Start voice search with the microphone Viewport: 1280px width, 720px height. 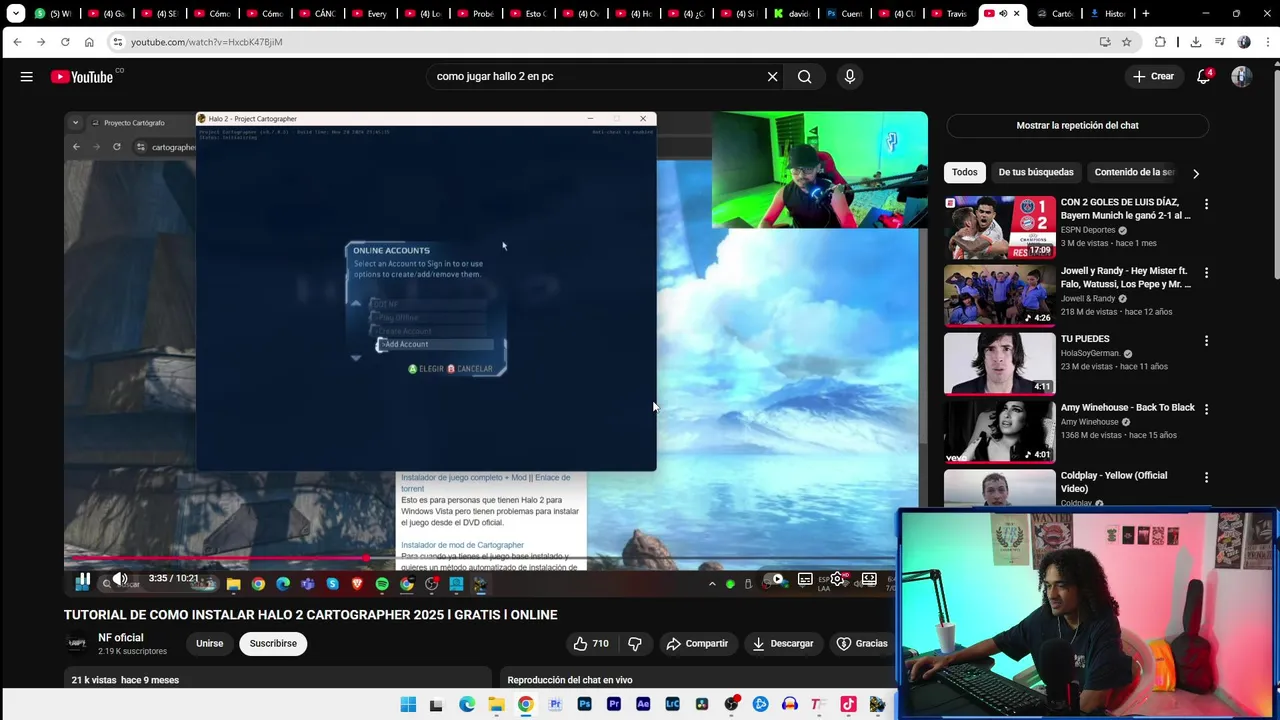coord(850,77)
